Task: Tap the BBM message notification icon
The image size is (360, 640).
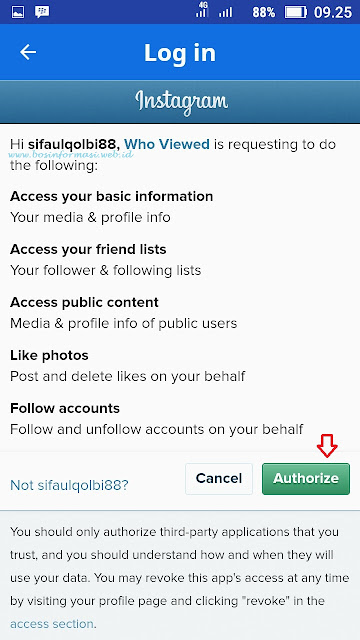Action: 42,11
